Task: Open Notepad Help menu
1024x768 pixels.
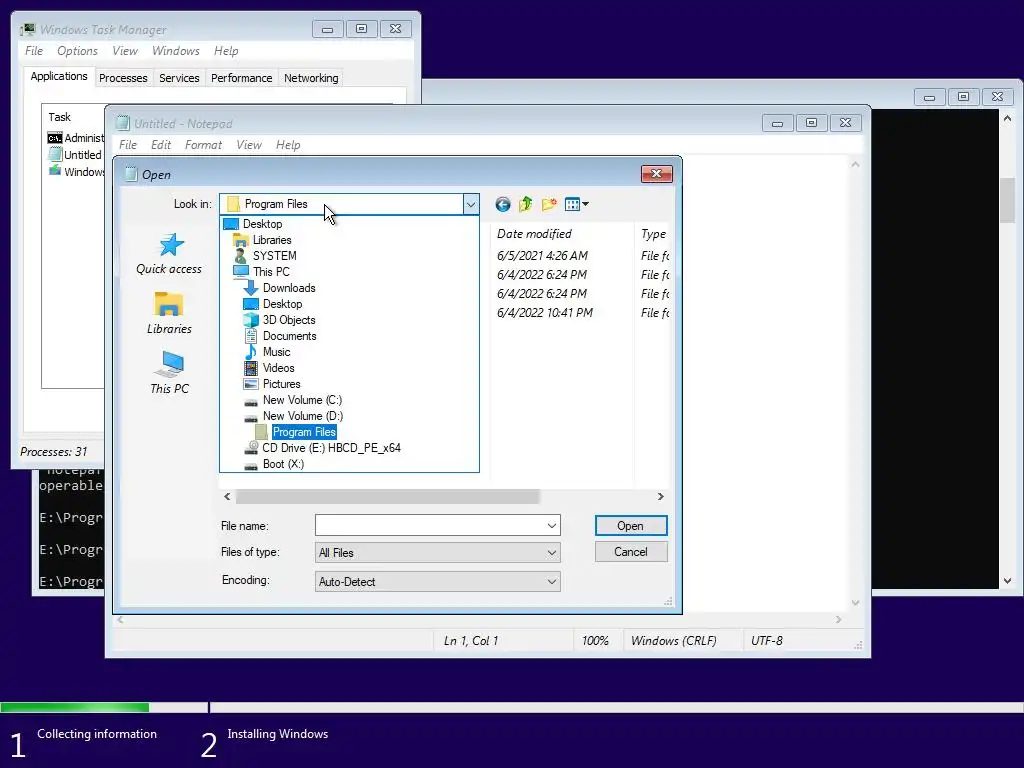Action: click(288, 145)
